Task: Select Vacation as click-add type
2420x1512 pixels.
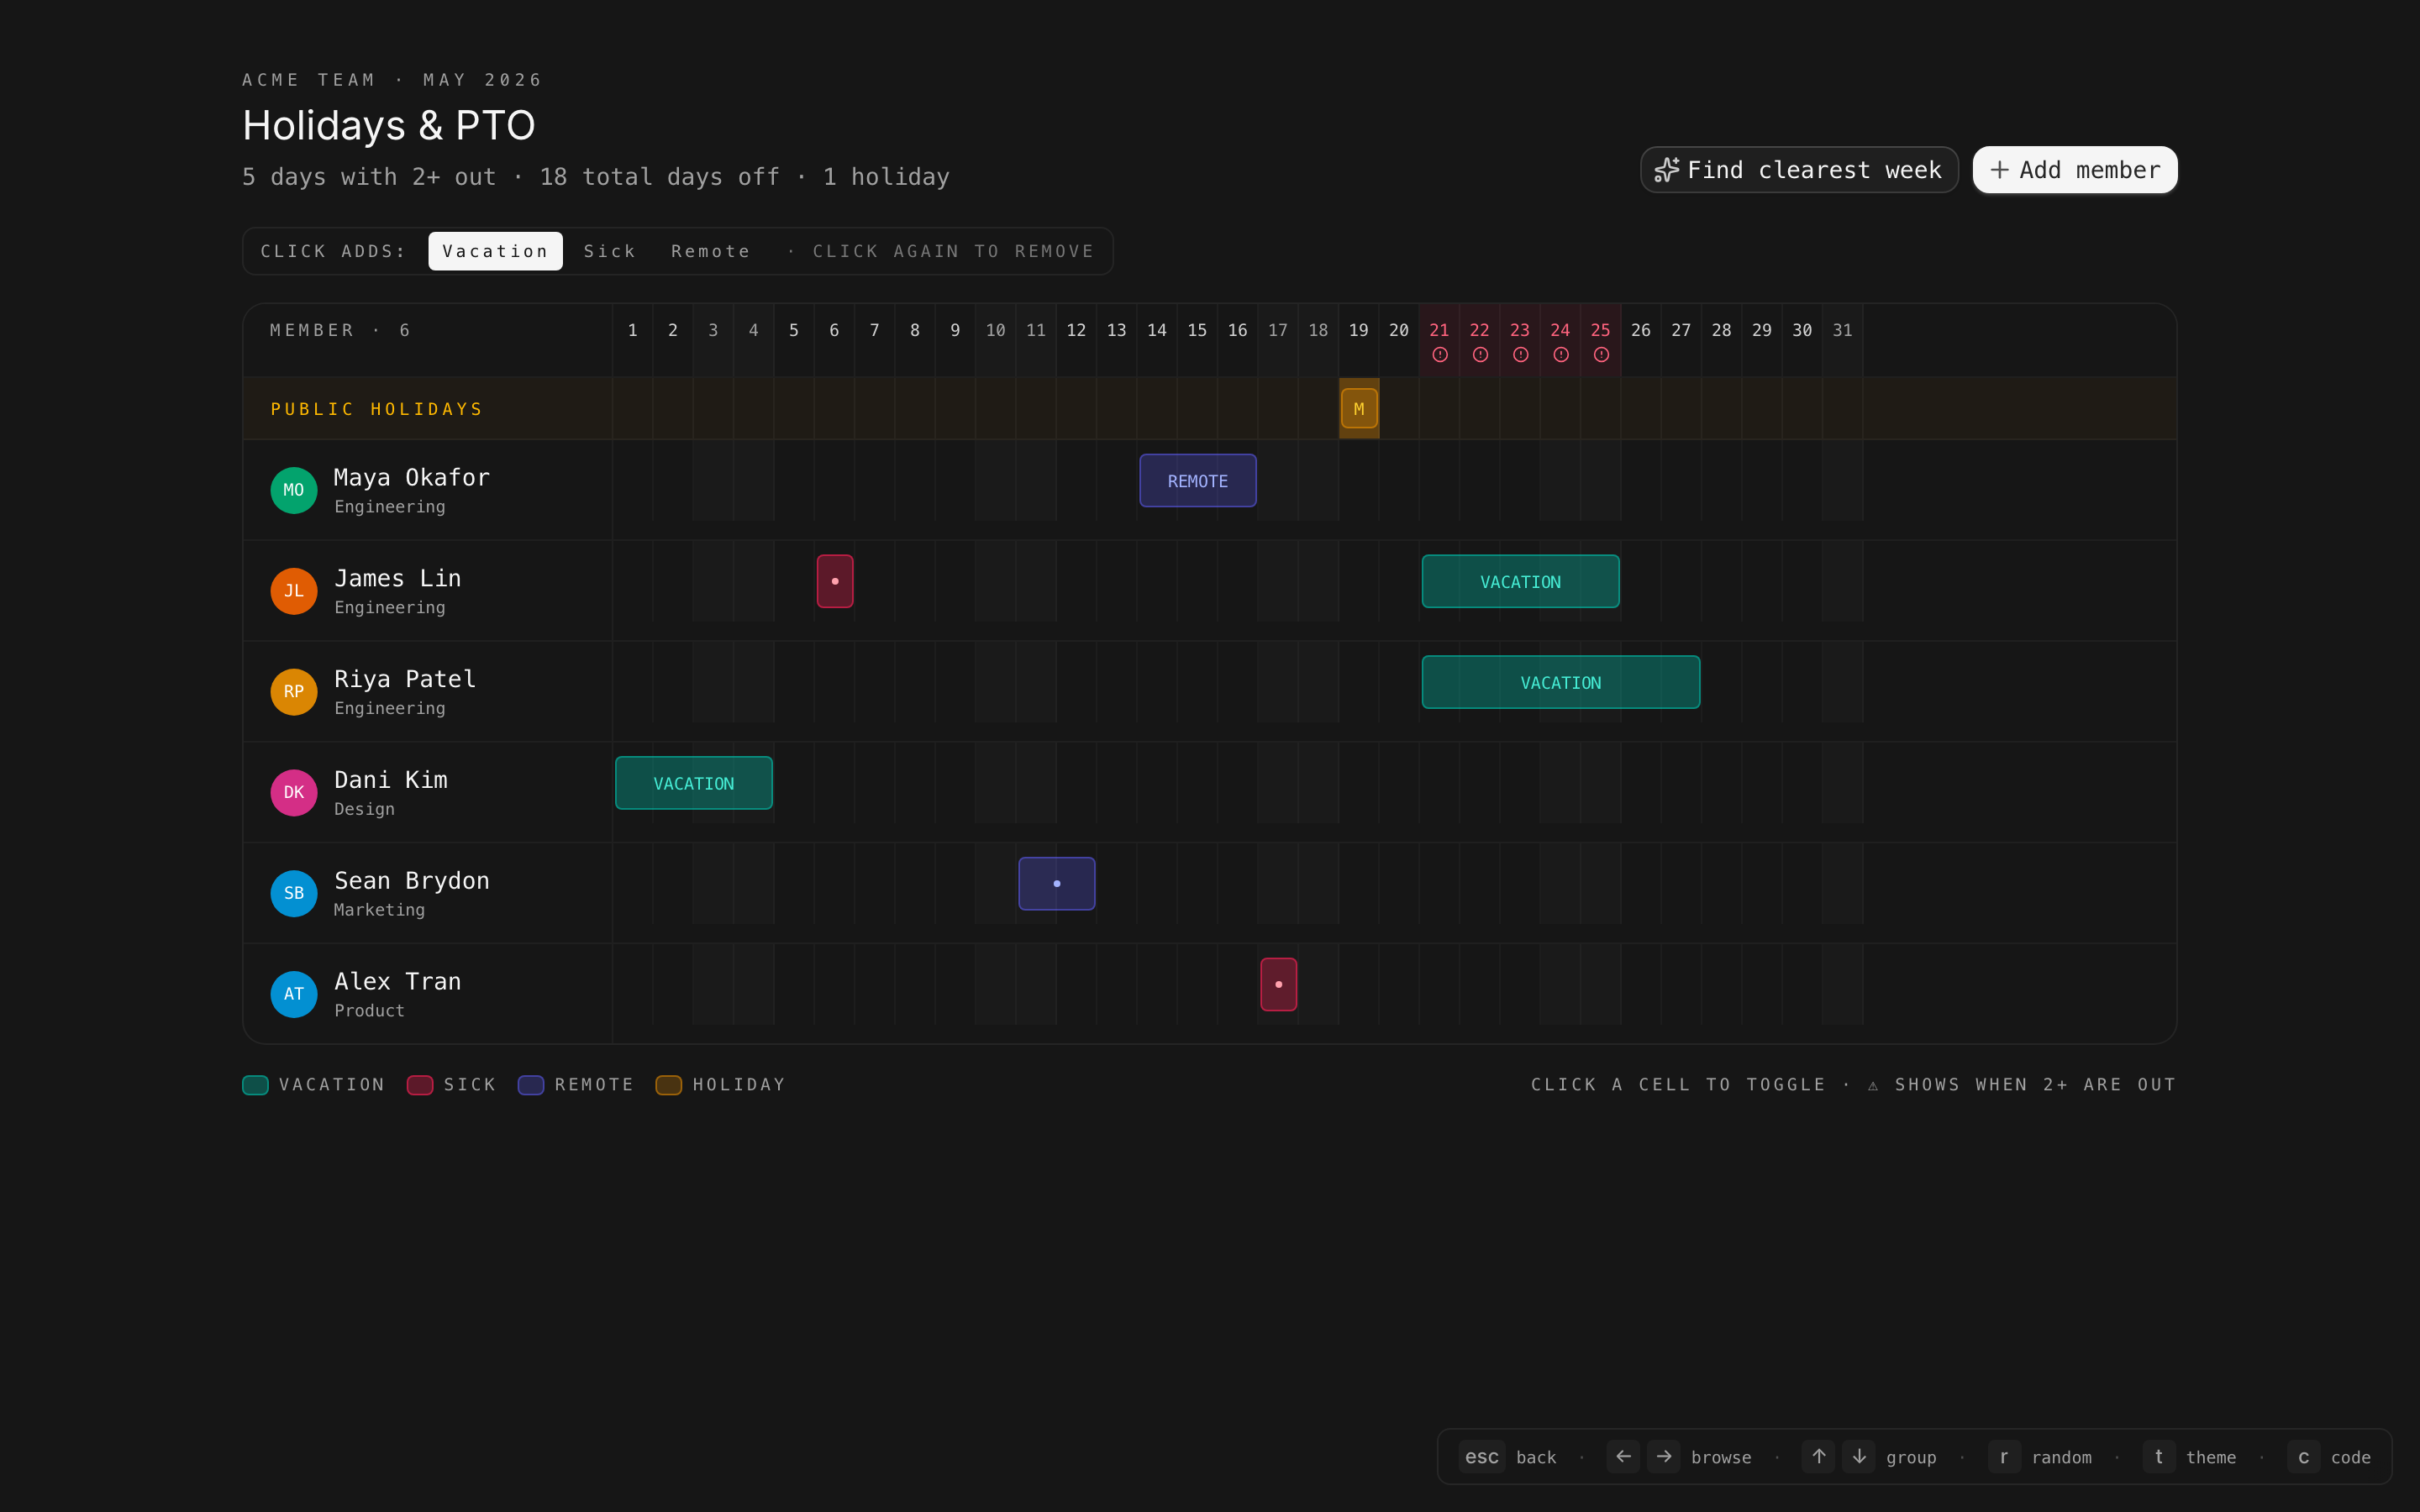Action: coord(495,251)
